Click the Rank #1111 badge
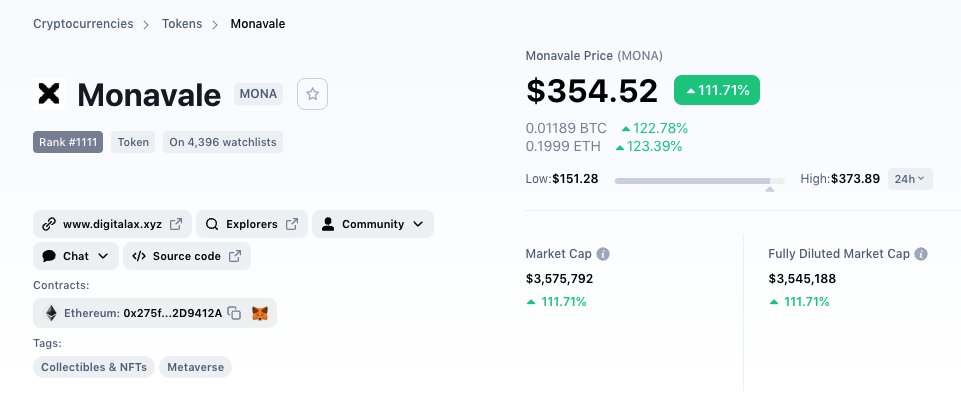961x398 pixels. (x=68, y=142)
